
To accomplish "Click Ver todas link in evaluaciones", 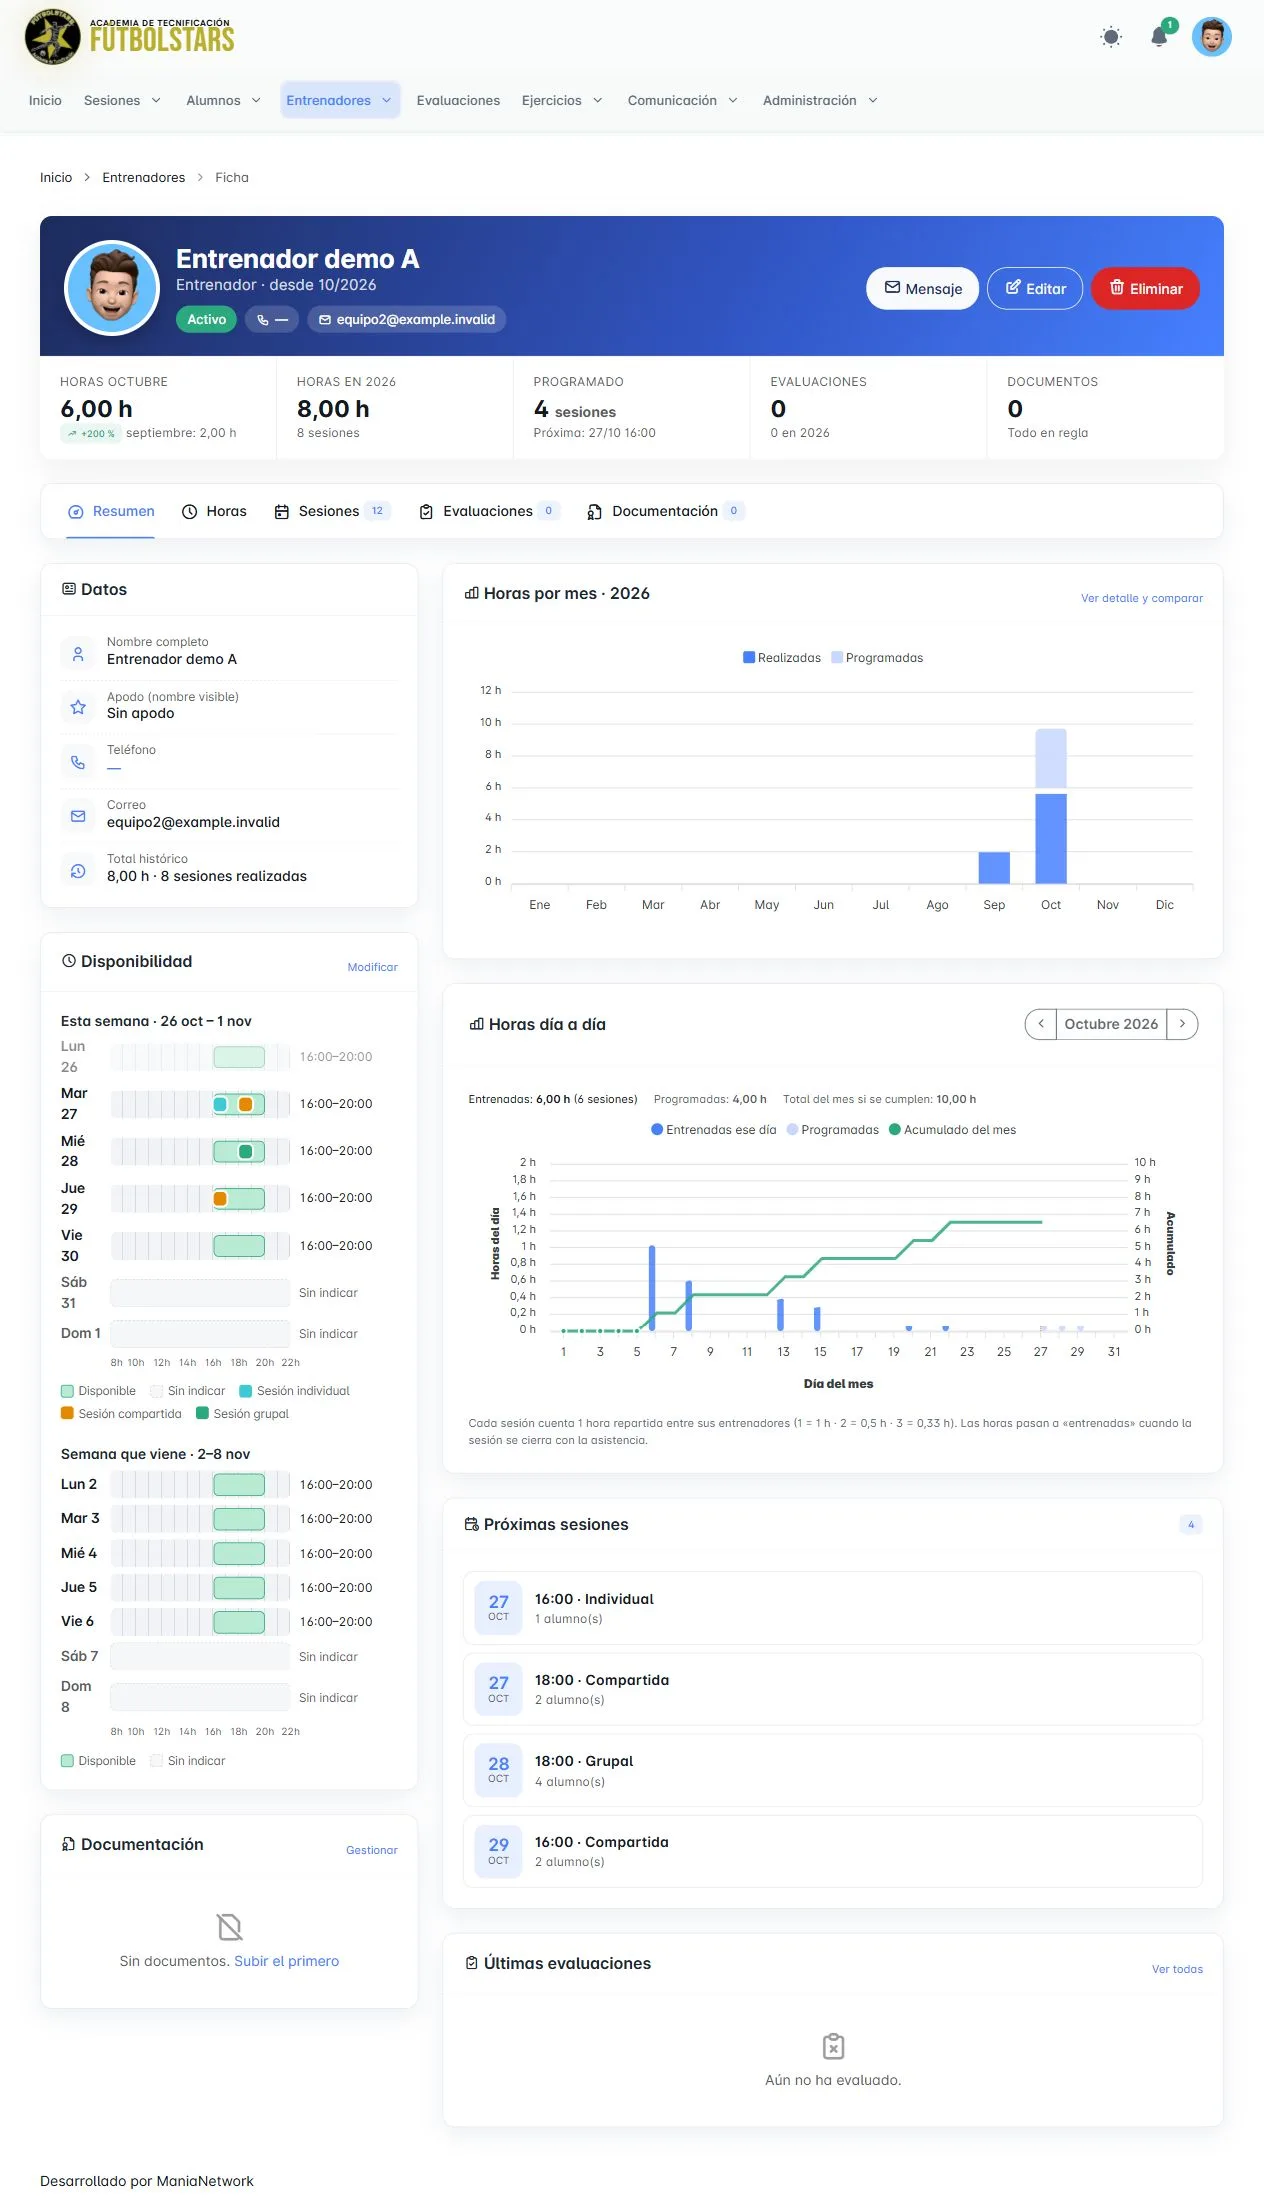I will pyautogui.click(x=1177, y=1969).
